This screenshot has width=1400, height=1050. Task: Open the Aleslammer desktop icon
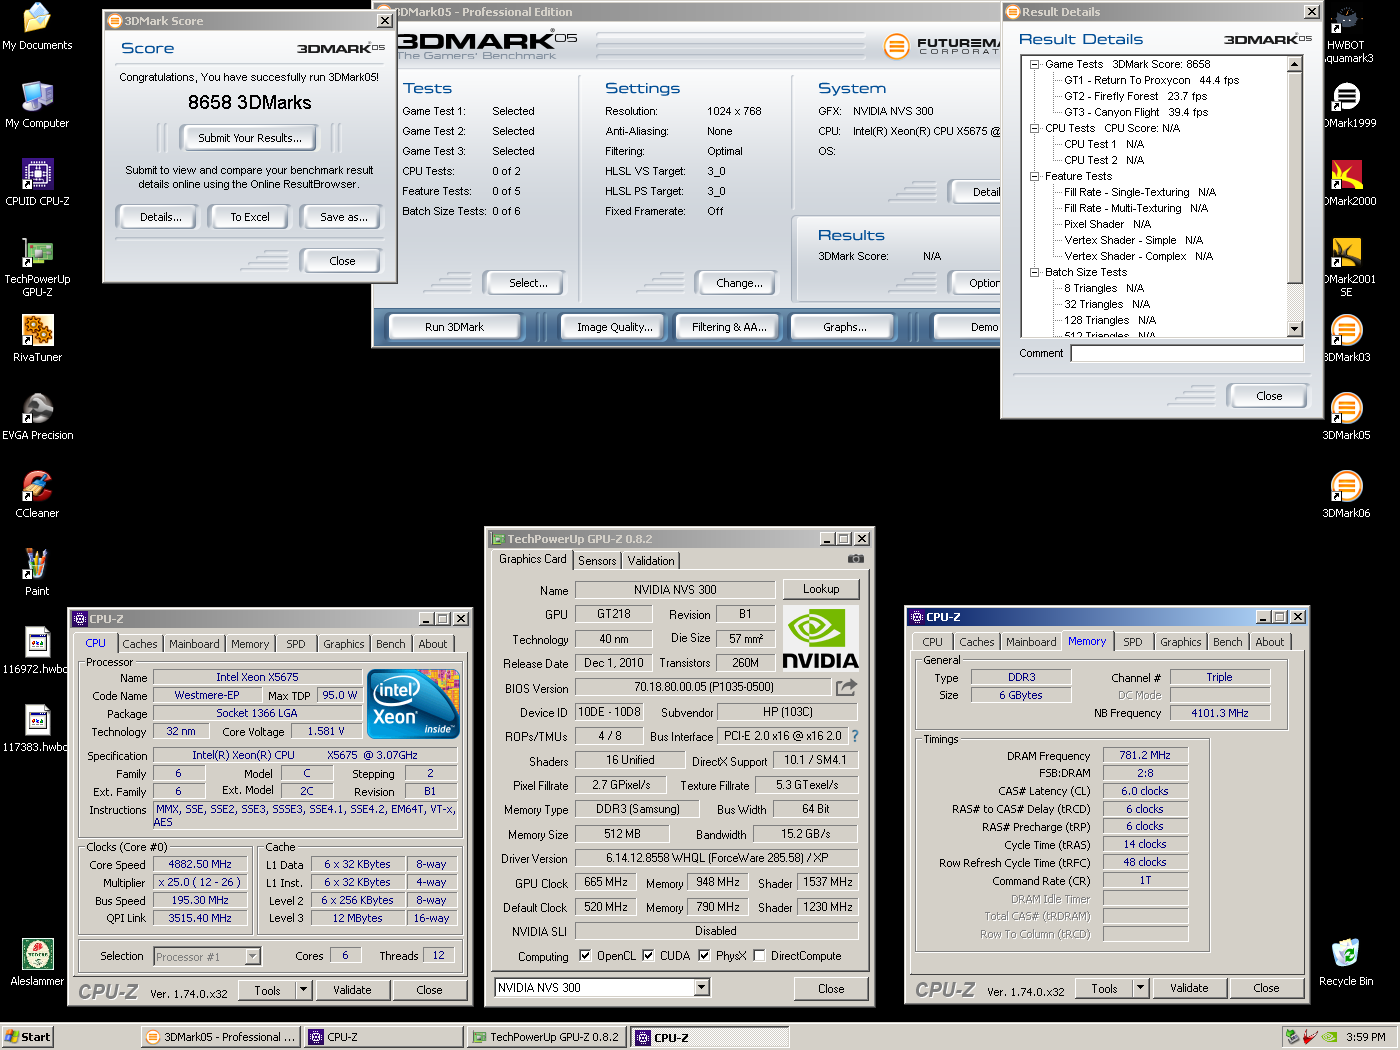[37, 963]
